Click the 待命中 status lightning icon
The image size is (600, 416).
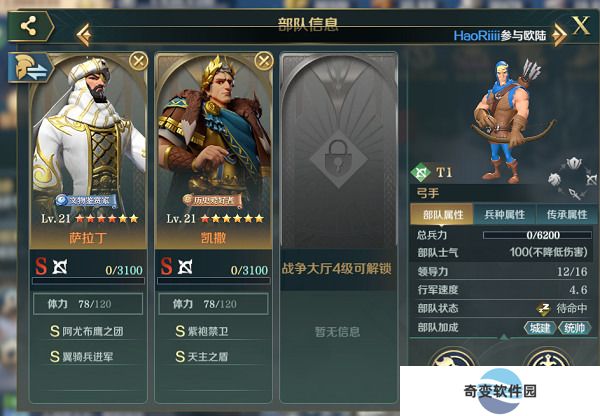pyautogui.click(x=543, y=308)
